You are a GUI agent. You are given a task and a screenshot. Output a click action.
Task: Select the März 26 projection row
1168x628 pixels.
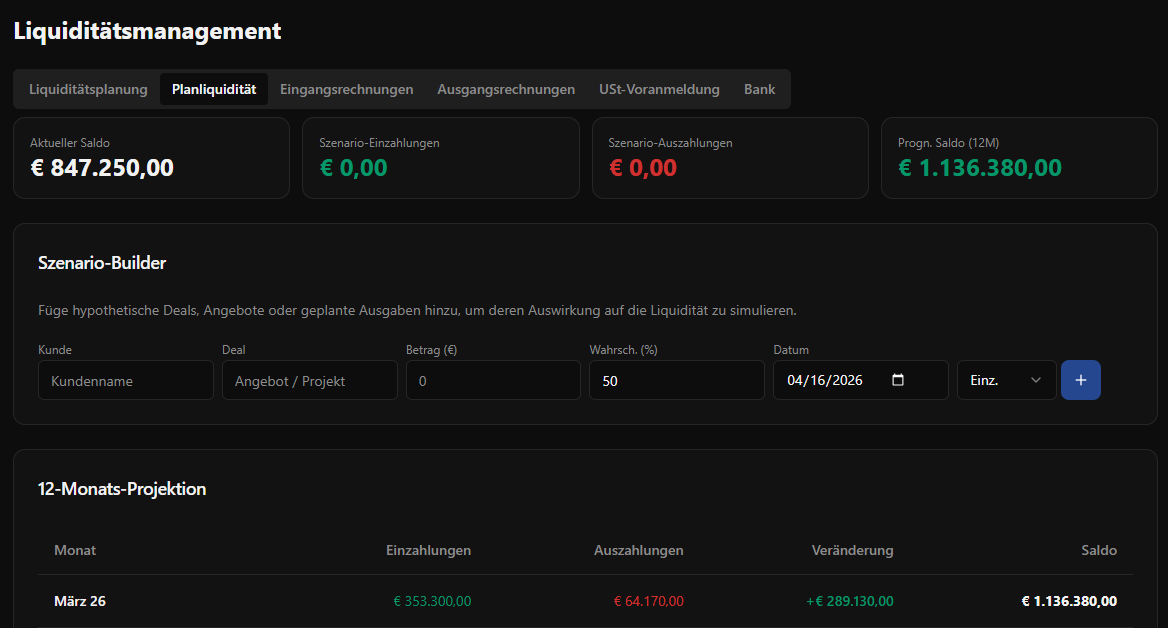[x=585, y=601]
